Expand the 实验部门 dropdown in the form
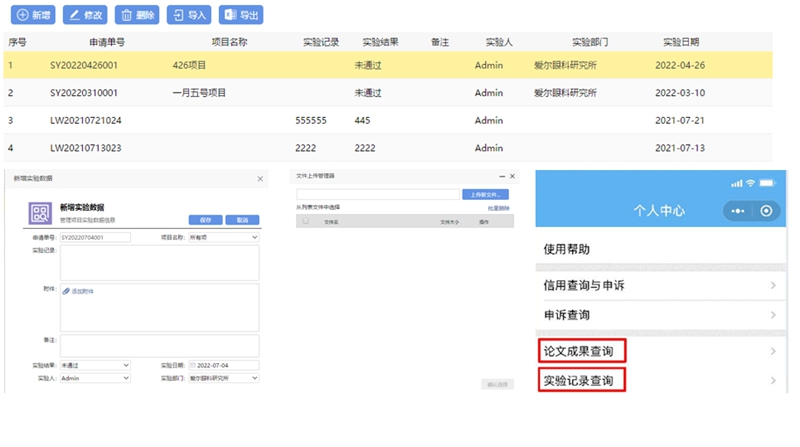Image resolution: width=800 pixels, height=447 pixels. click(223, 379)
